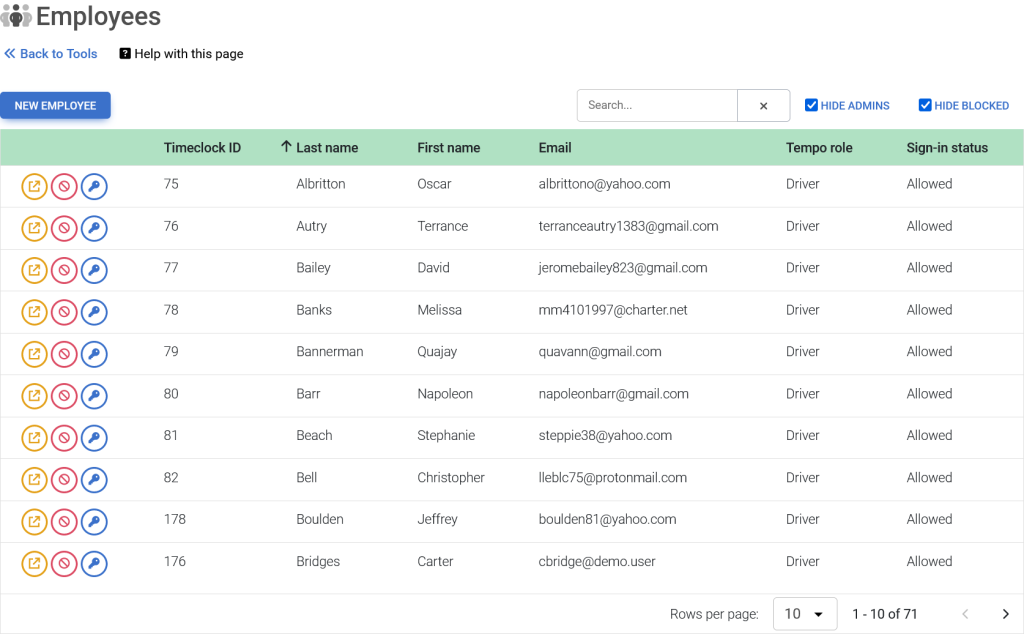Click in the employee Search field
This screenshot has height=634, width=1024.
pos(657,105)
